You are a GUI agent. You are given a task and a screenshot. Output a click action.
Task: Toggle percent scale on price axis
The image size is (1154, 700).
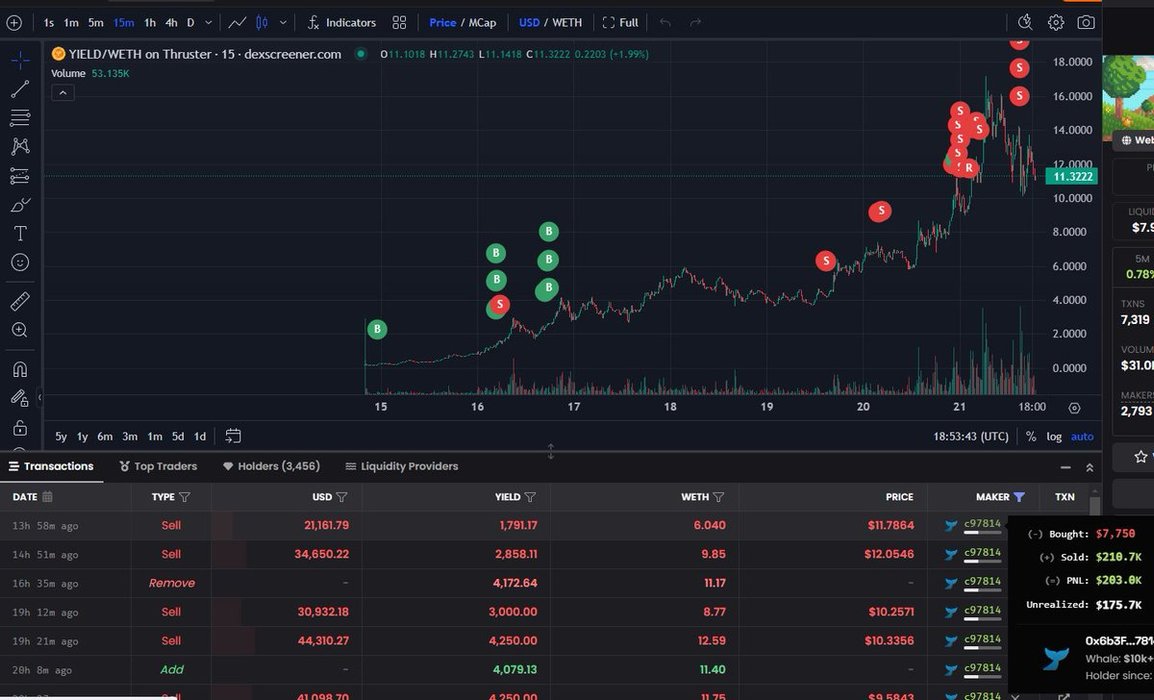coord(1031,436)
